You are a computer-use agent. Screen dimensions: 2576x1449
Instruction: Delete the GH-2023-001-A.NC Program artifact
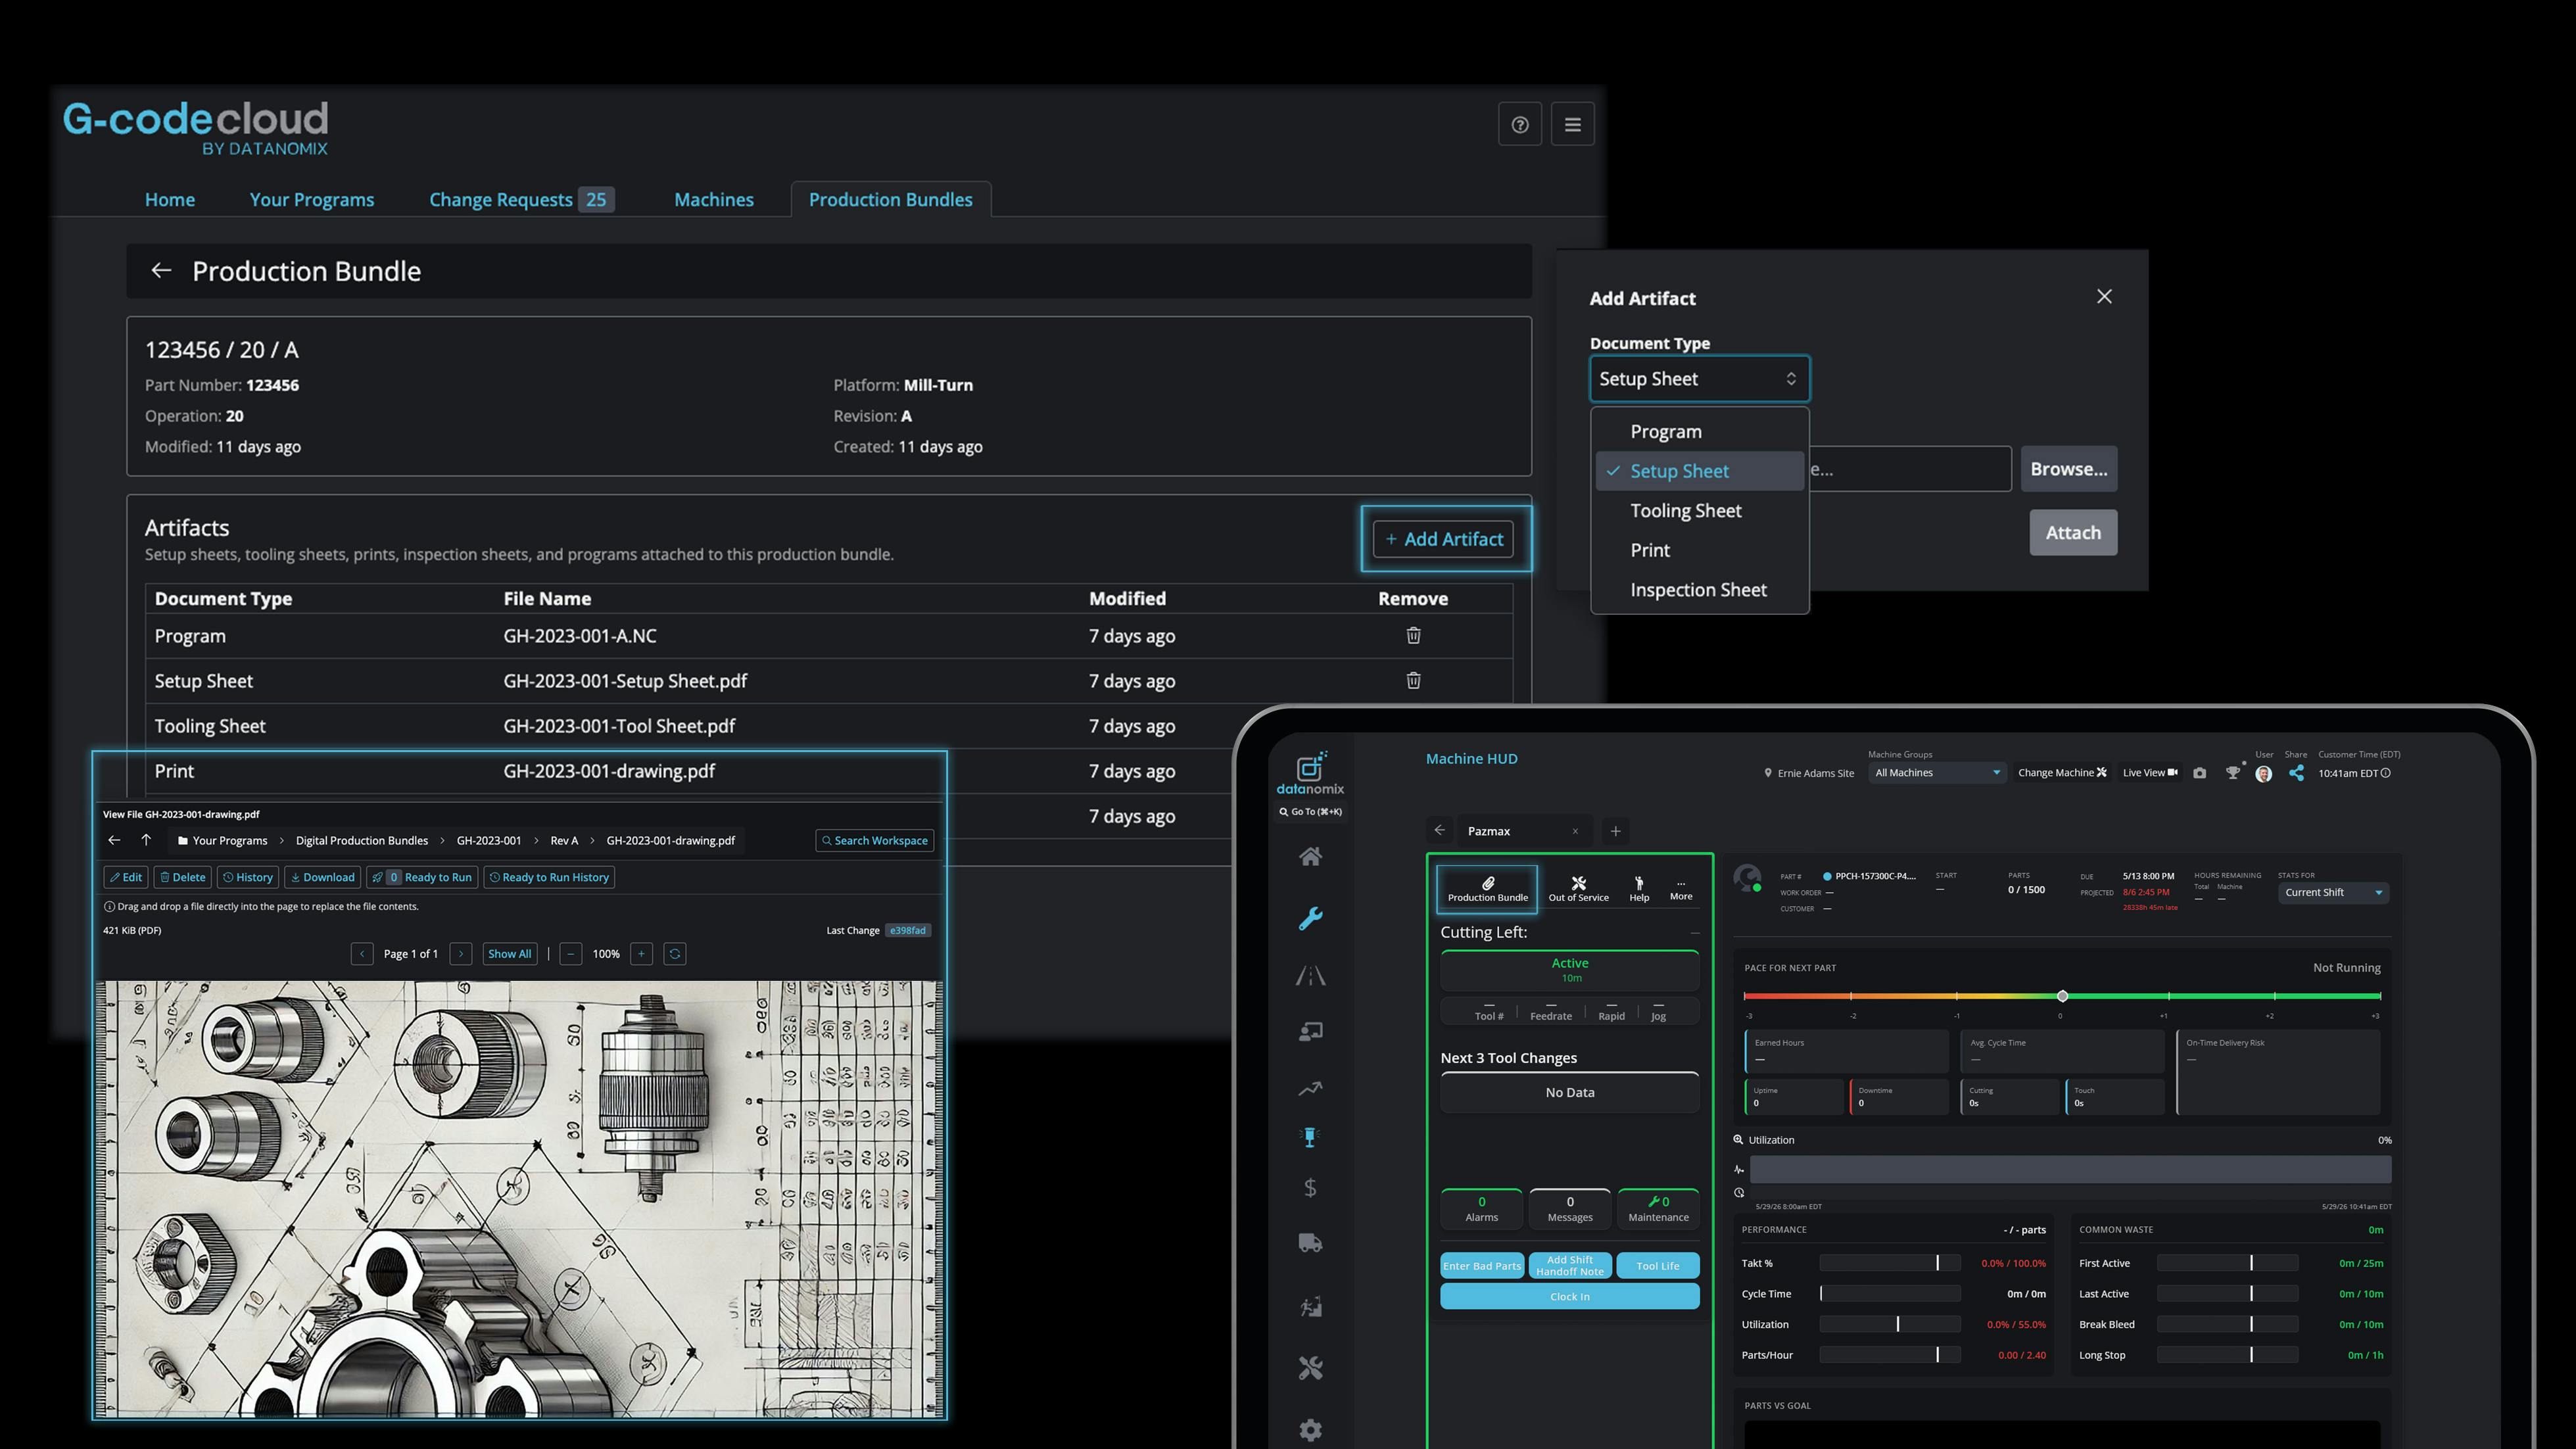coord(1413,636)
